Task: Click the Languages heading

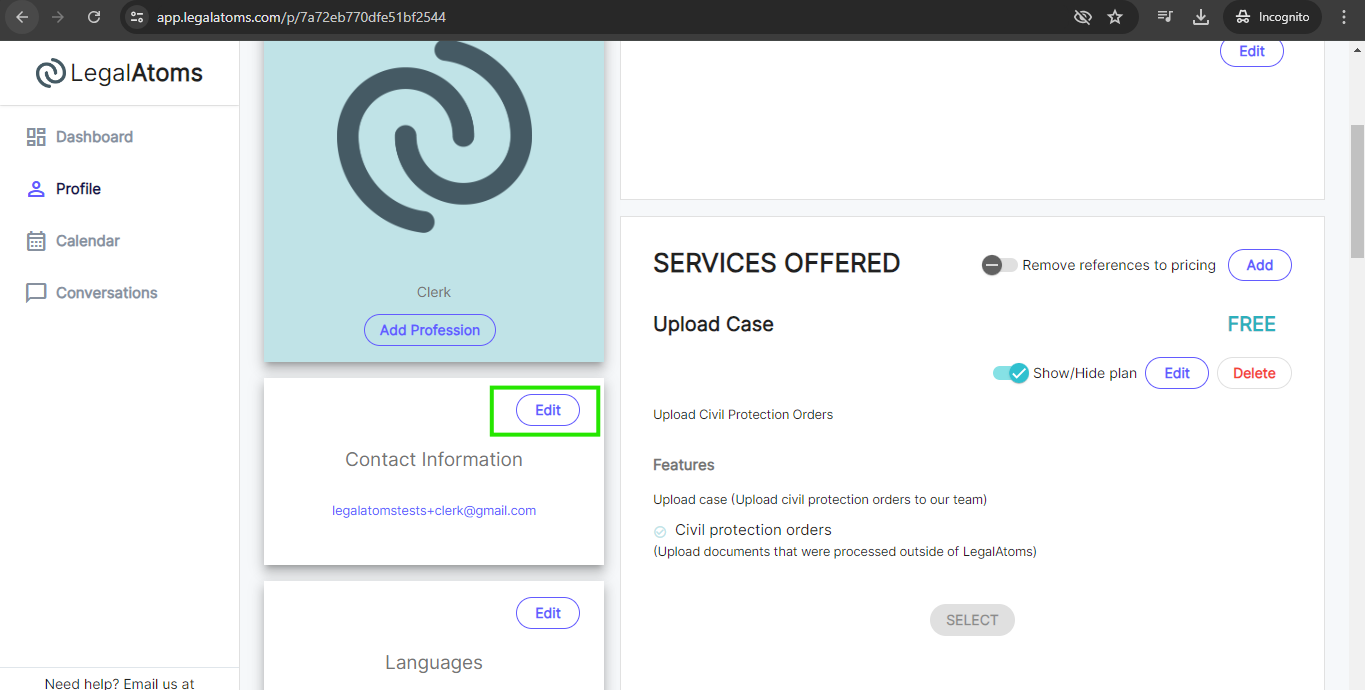Action: tap(434, 662)
